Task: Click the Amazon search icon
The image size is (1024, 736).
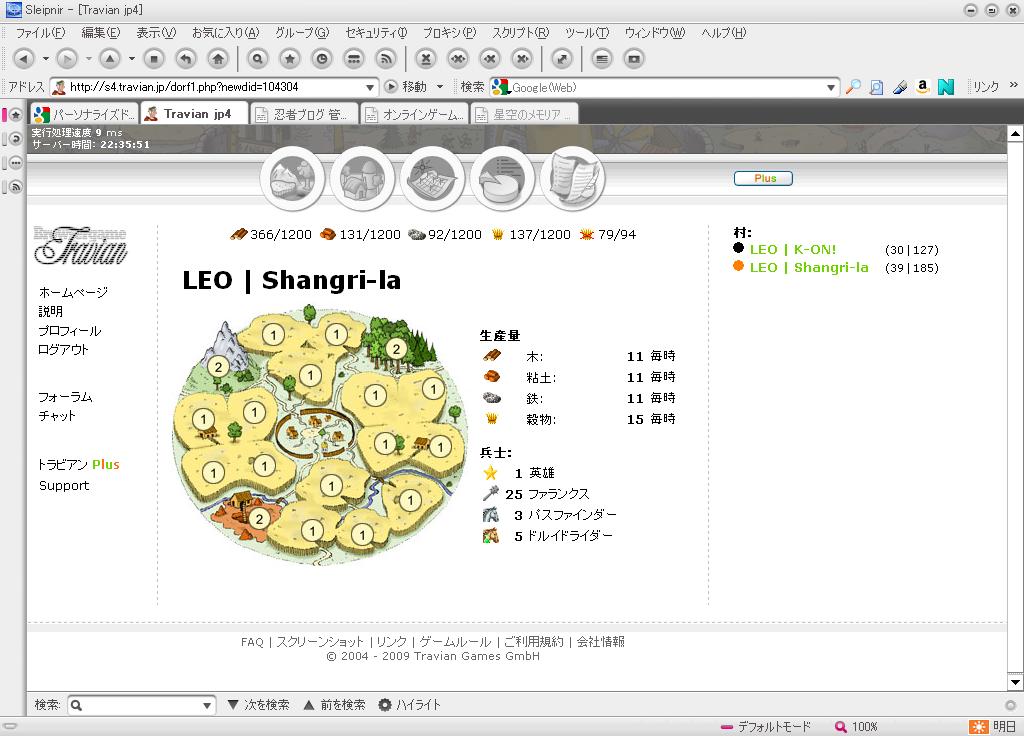Action: coord(923,87)
